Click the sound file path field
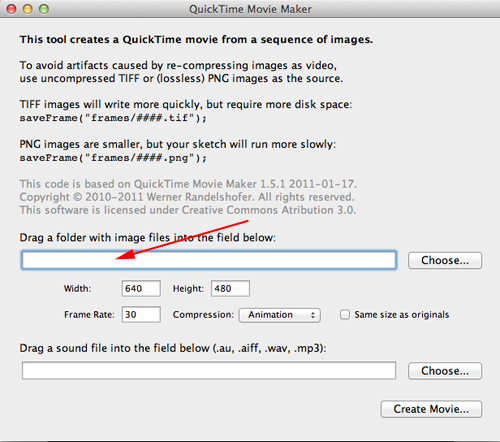The width and height of the screenshot is (500, 442). pos(209,371)
